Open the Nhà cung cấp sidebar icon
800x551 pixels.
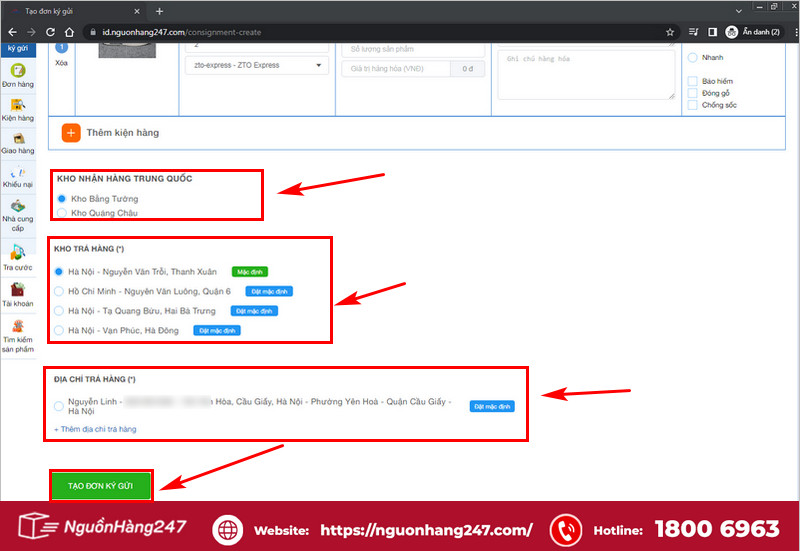coord(18,206)
